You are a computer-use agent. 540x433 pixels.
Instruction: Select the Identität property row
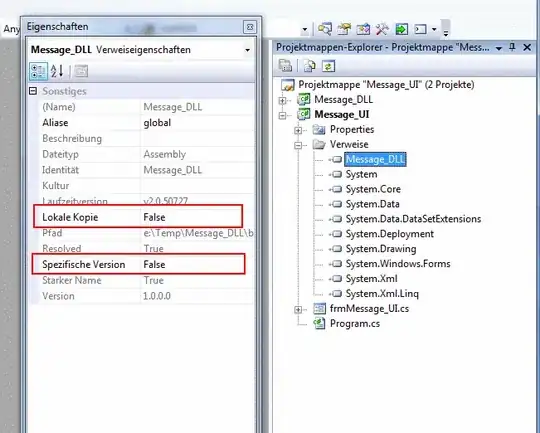(x=142, y=170)
